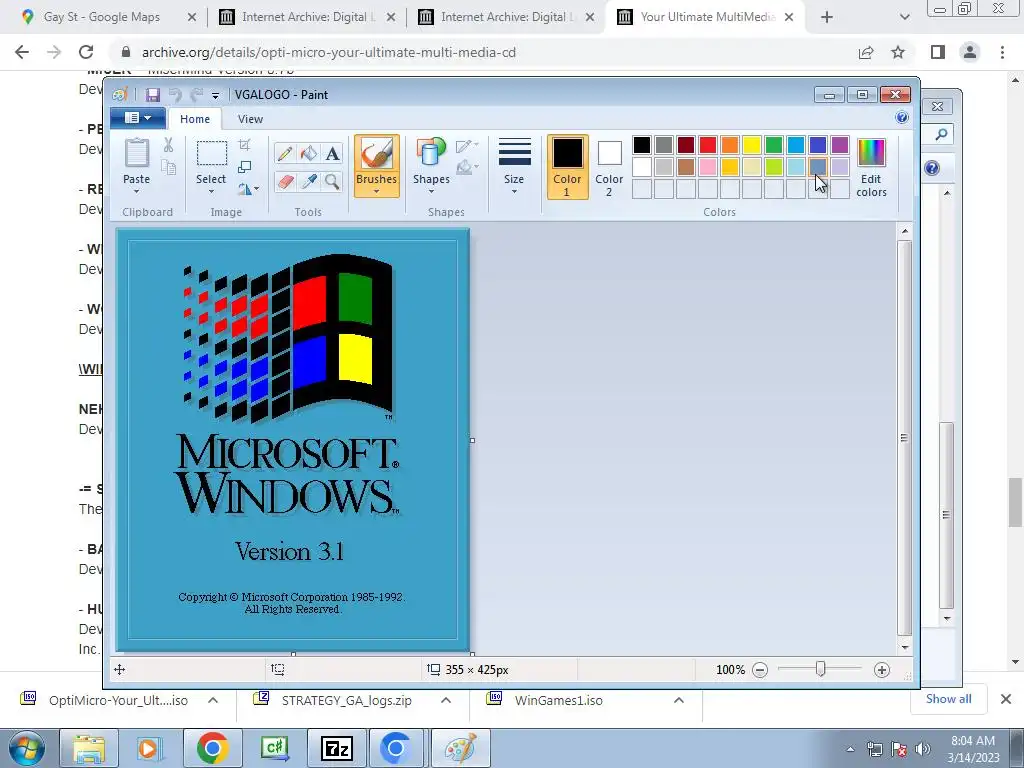Open the Paint application menu button
Viewport: 1024px width, 768px height.
coord(137,118)
